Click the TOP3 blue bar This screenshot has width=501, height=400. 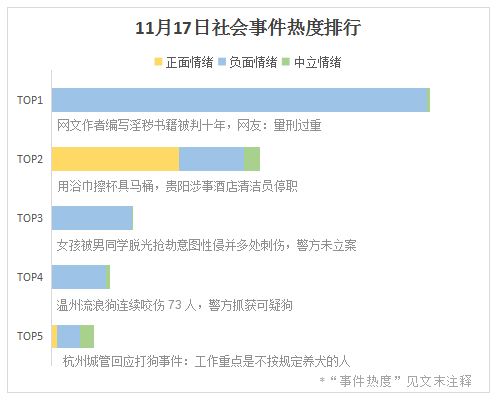[x=92, y=218]
